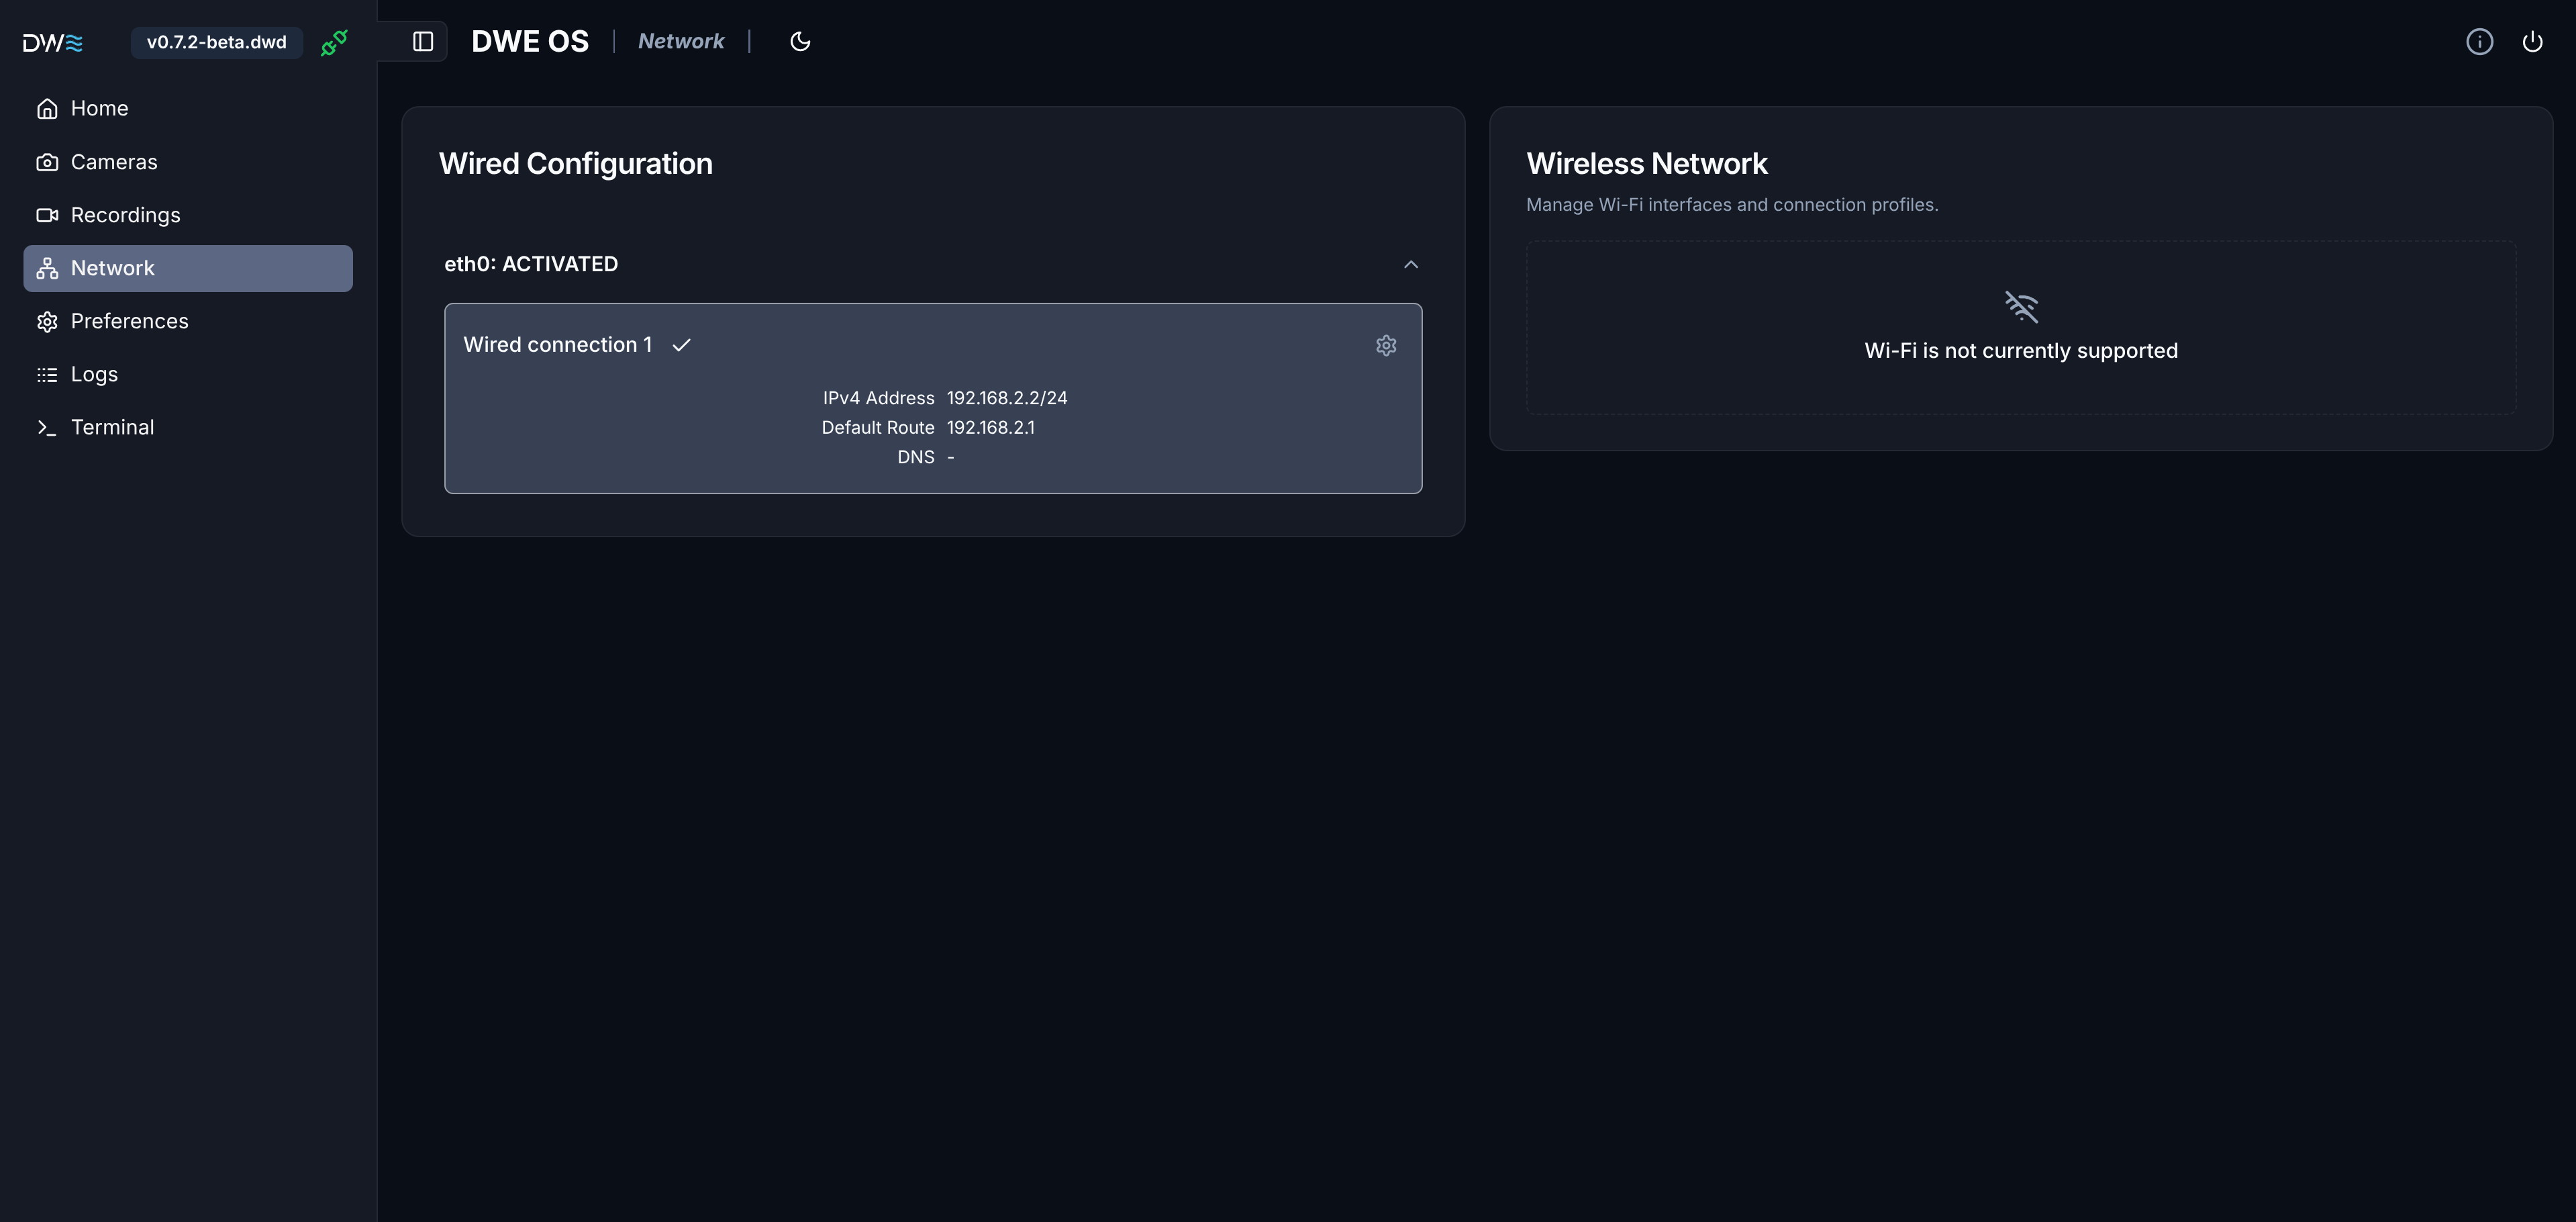Click 'Manage Wi-Fi interfaces and connection profiles.' text
Image resolution: width=2576 pixels, height=1222 pixels.
(x=1732, y=205)
